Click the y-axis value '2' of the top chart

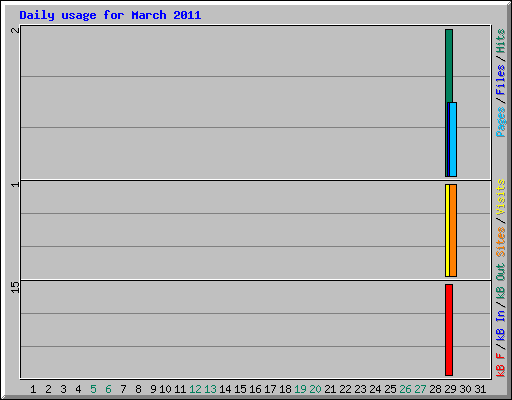pos(15,30)
